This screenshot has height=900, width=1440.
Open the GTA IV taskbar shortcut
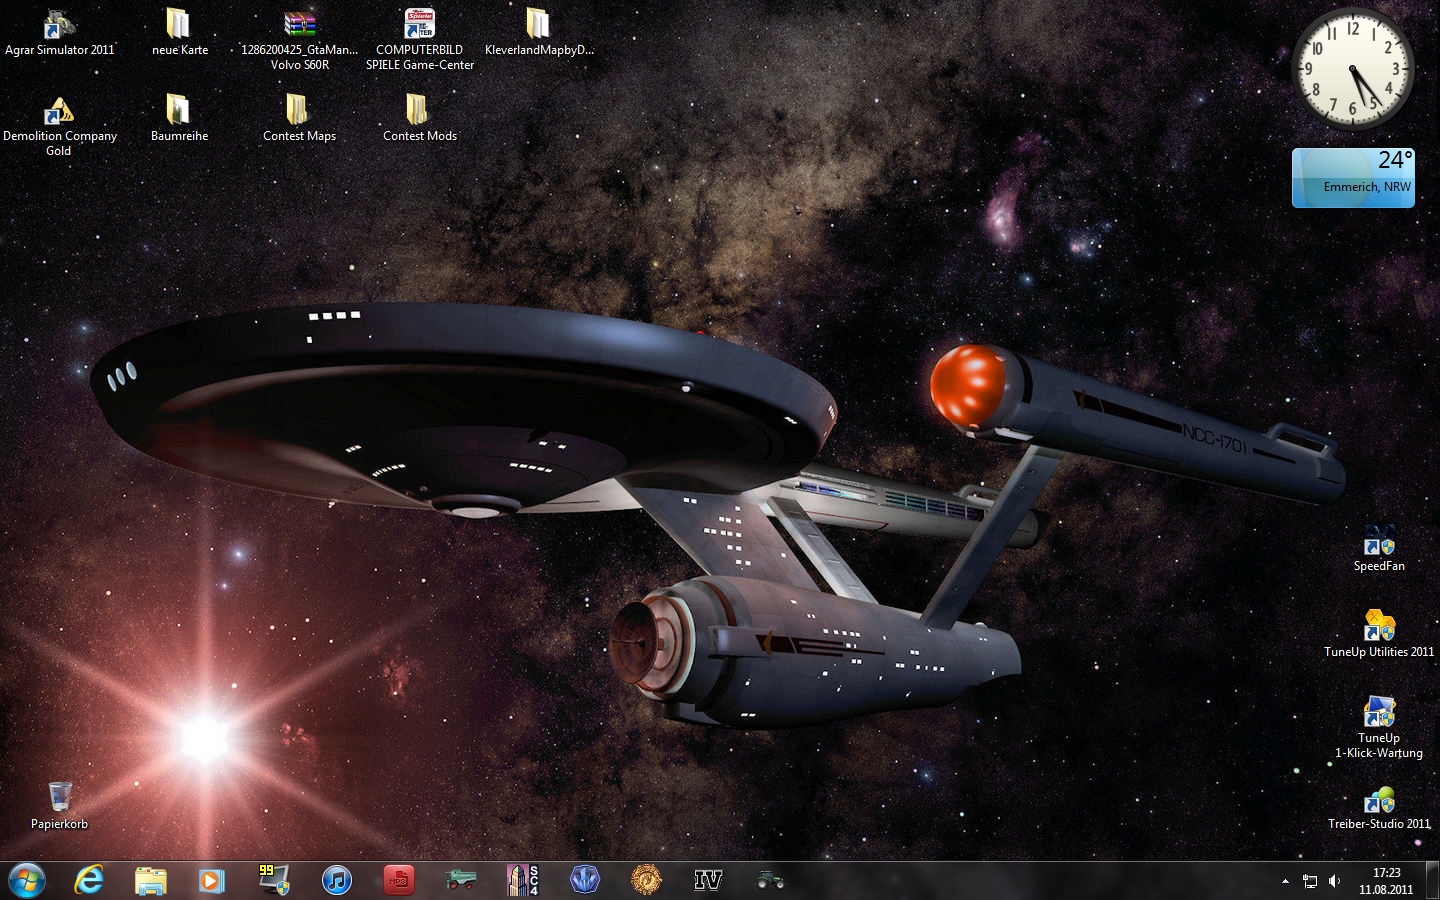point(708,880)
